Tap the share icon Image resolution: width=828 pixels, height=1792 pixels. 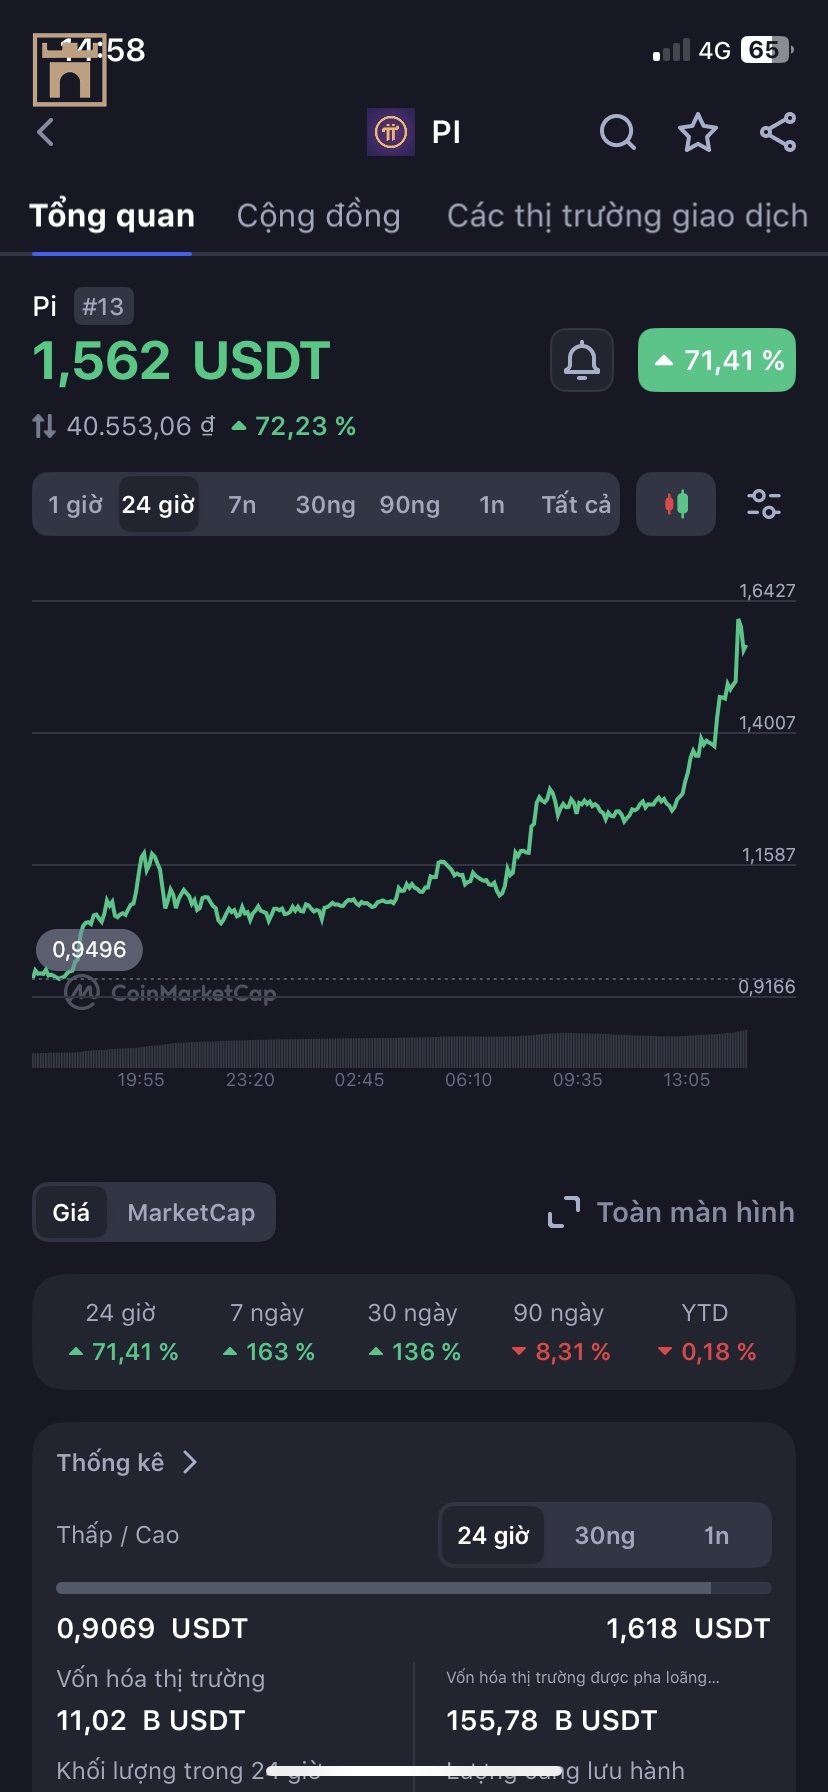coord(778,132)
